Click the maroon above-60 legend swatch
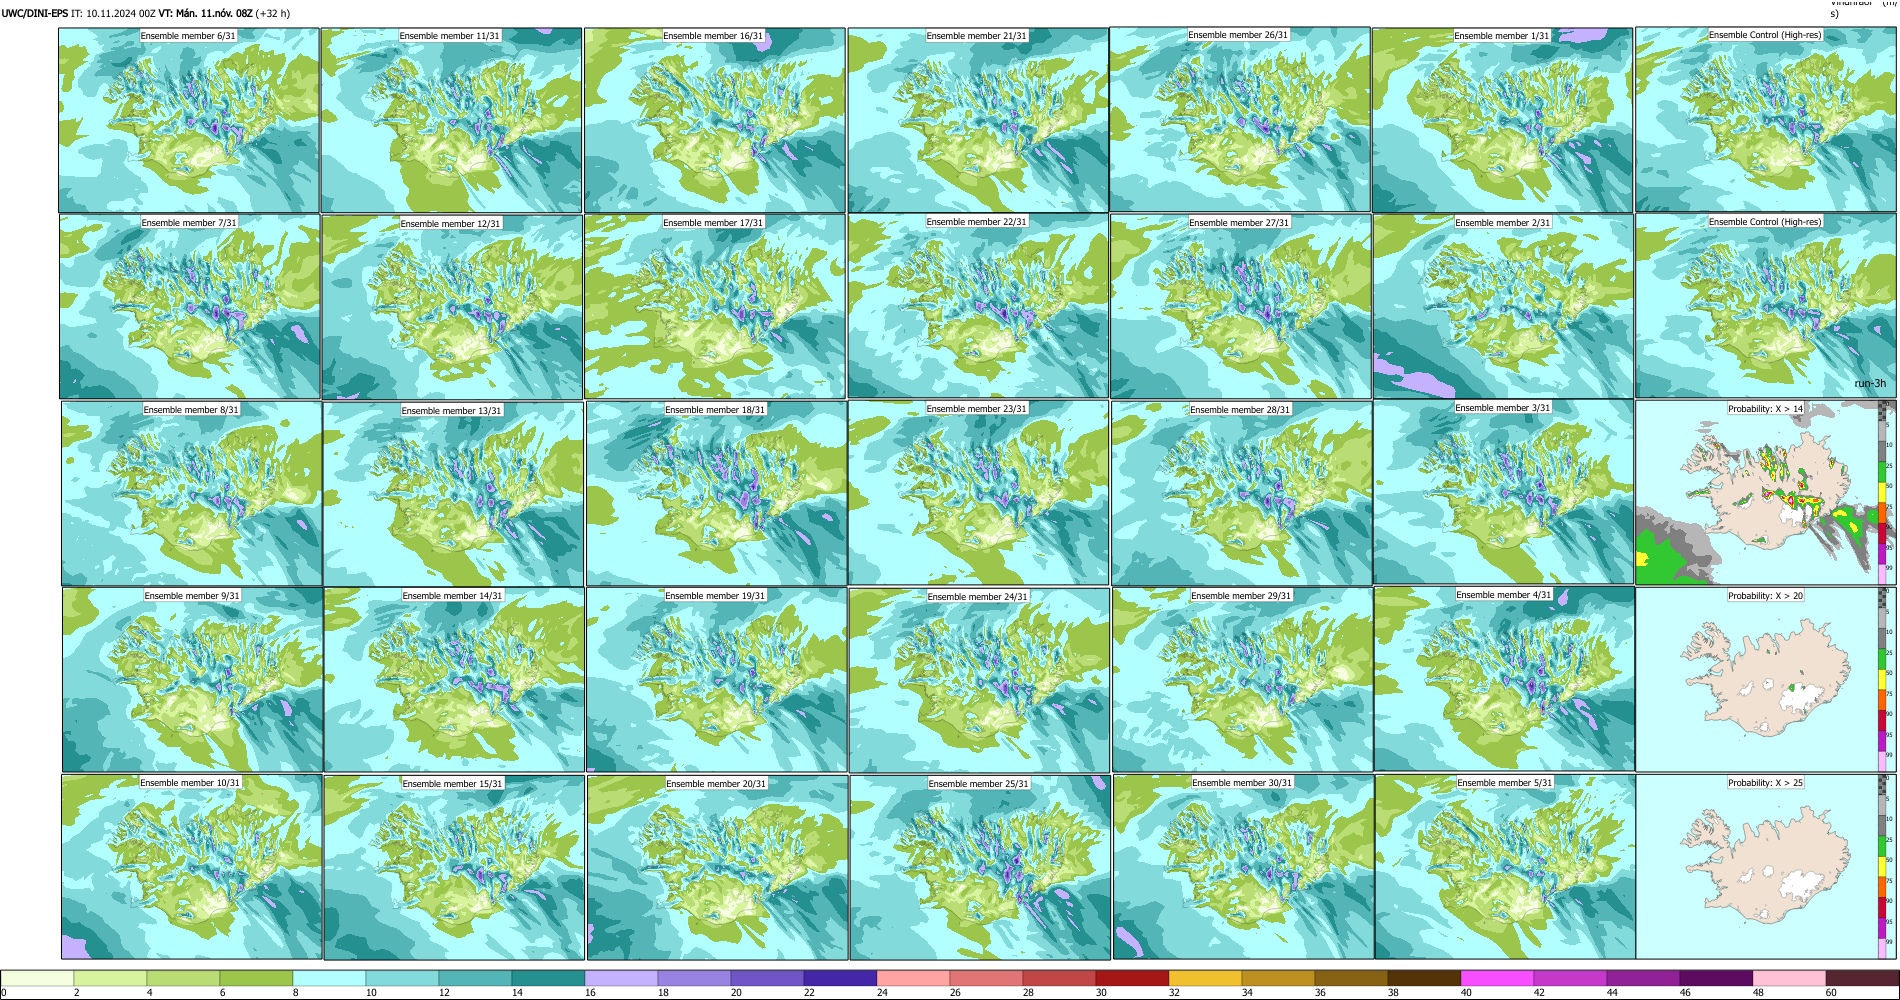 tap(1862, 979)
